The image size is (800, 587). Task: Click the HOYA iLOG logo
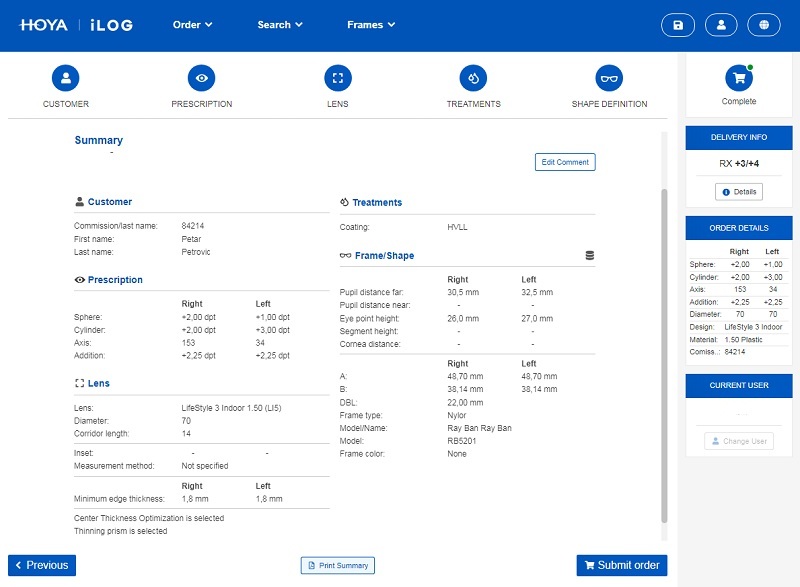pos(76,25)
